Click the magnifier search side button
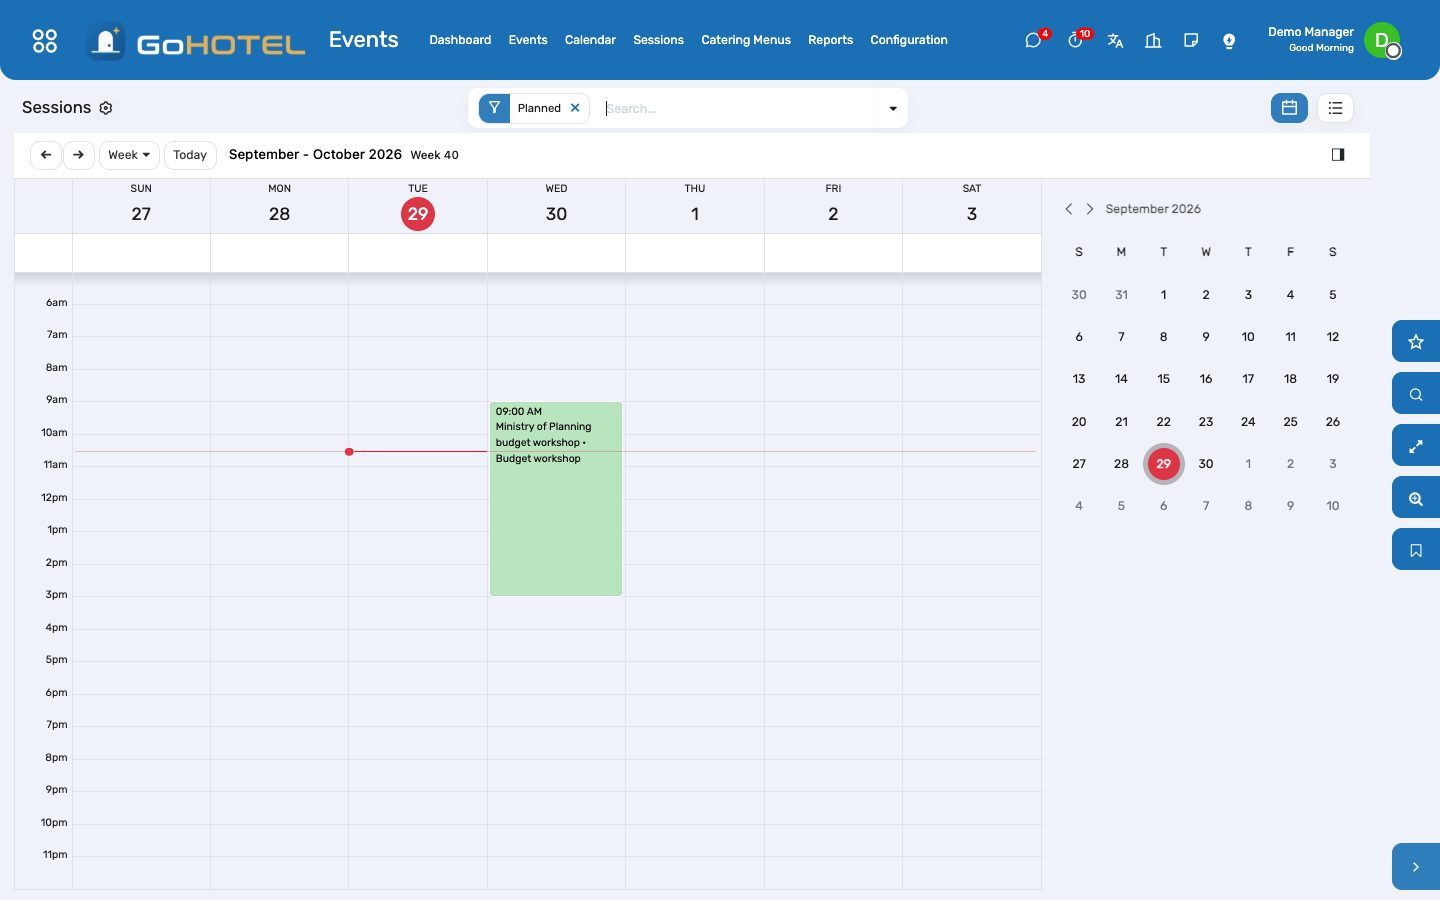The height and width of the screenshot is (900, 1440). tap(1416, 394)
